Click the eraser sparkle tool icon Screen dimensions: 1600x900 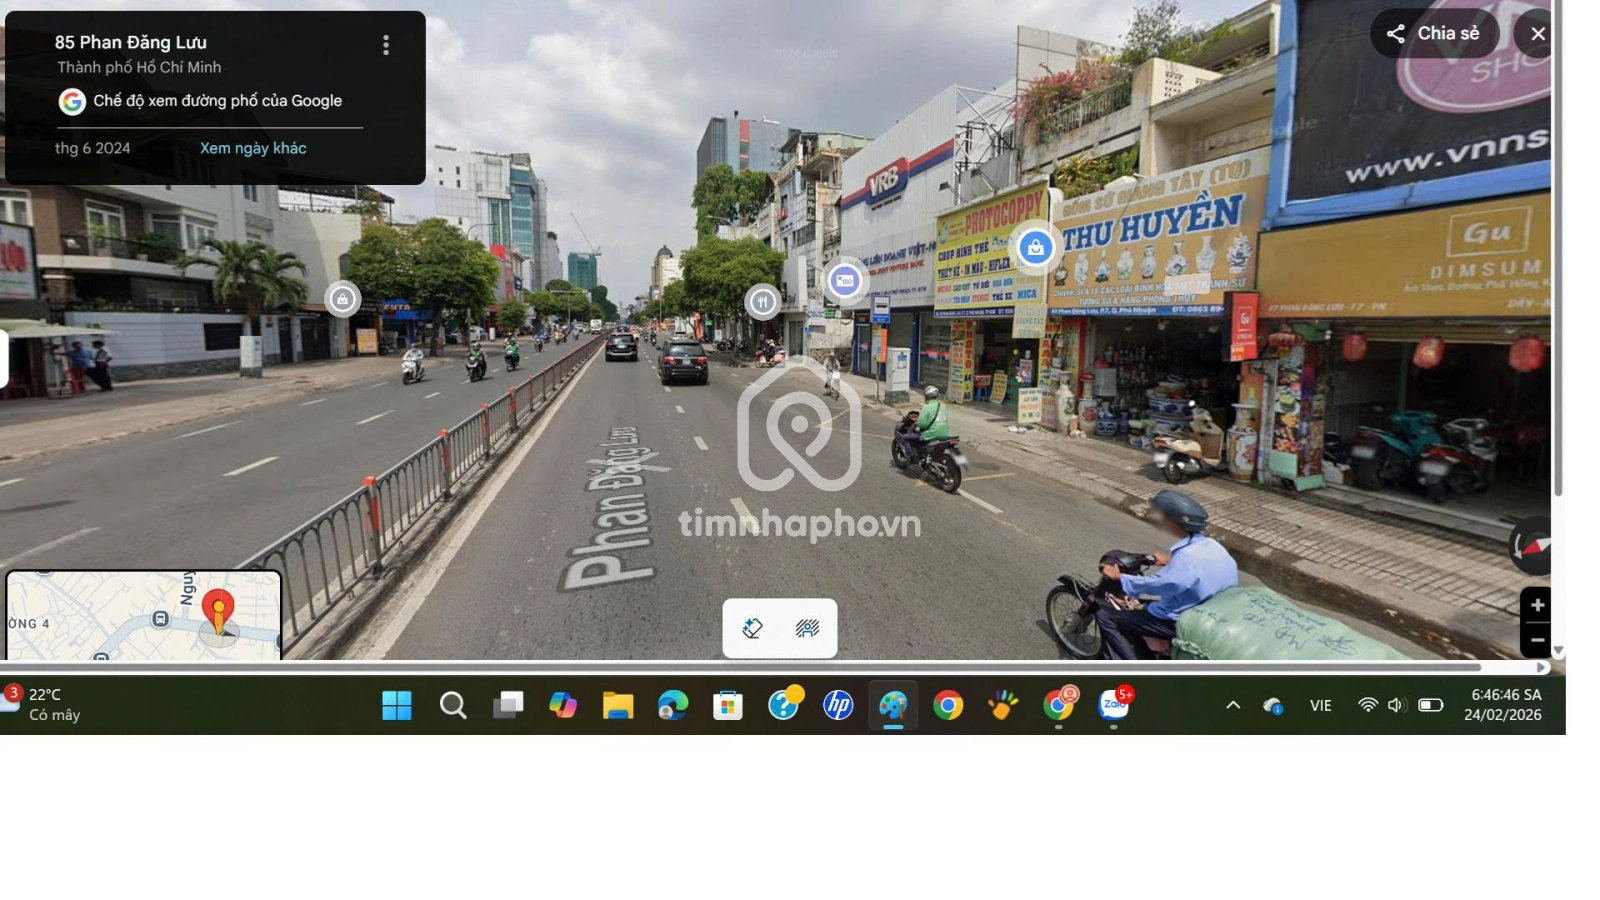tap(753, 628)
